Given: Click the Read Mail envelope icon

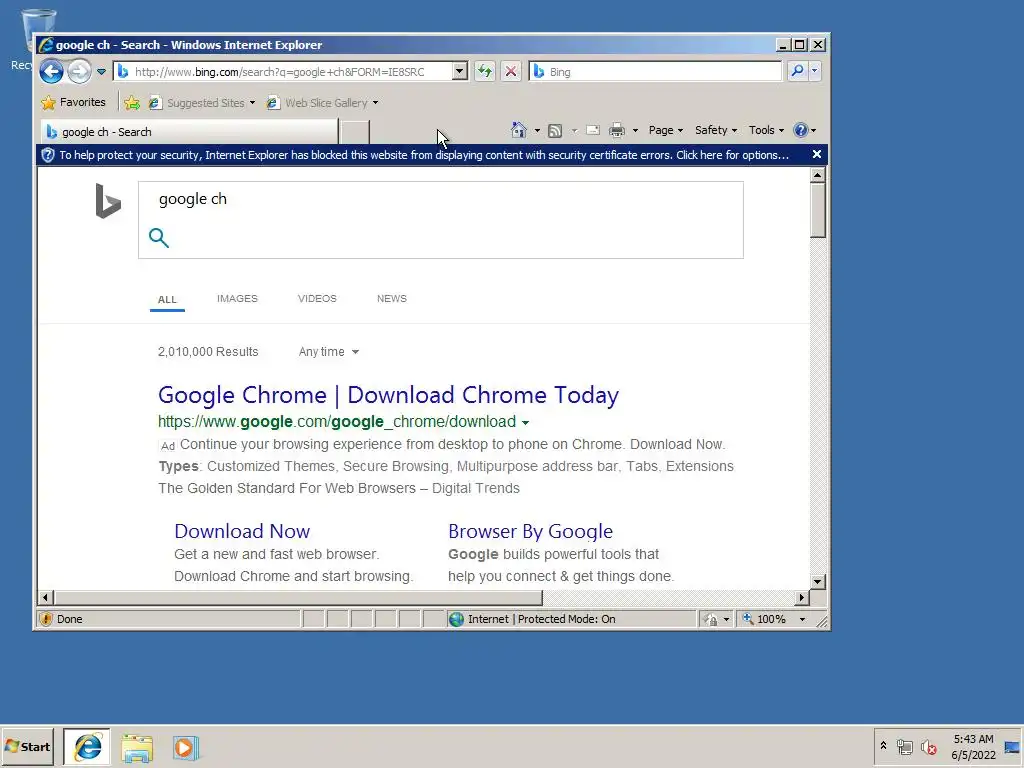Looking at the screenshot, I should [593, 130].
